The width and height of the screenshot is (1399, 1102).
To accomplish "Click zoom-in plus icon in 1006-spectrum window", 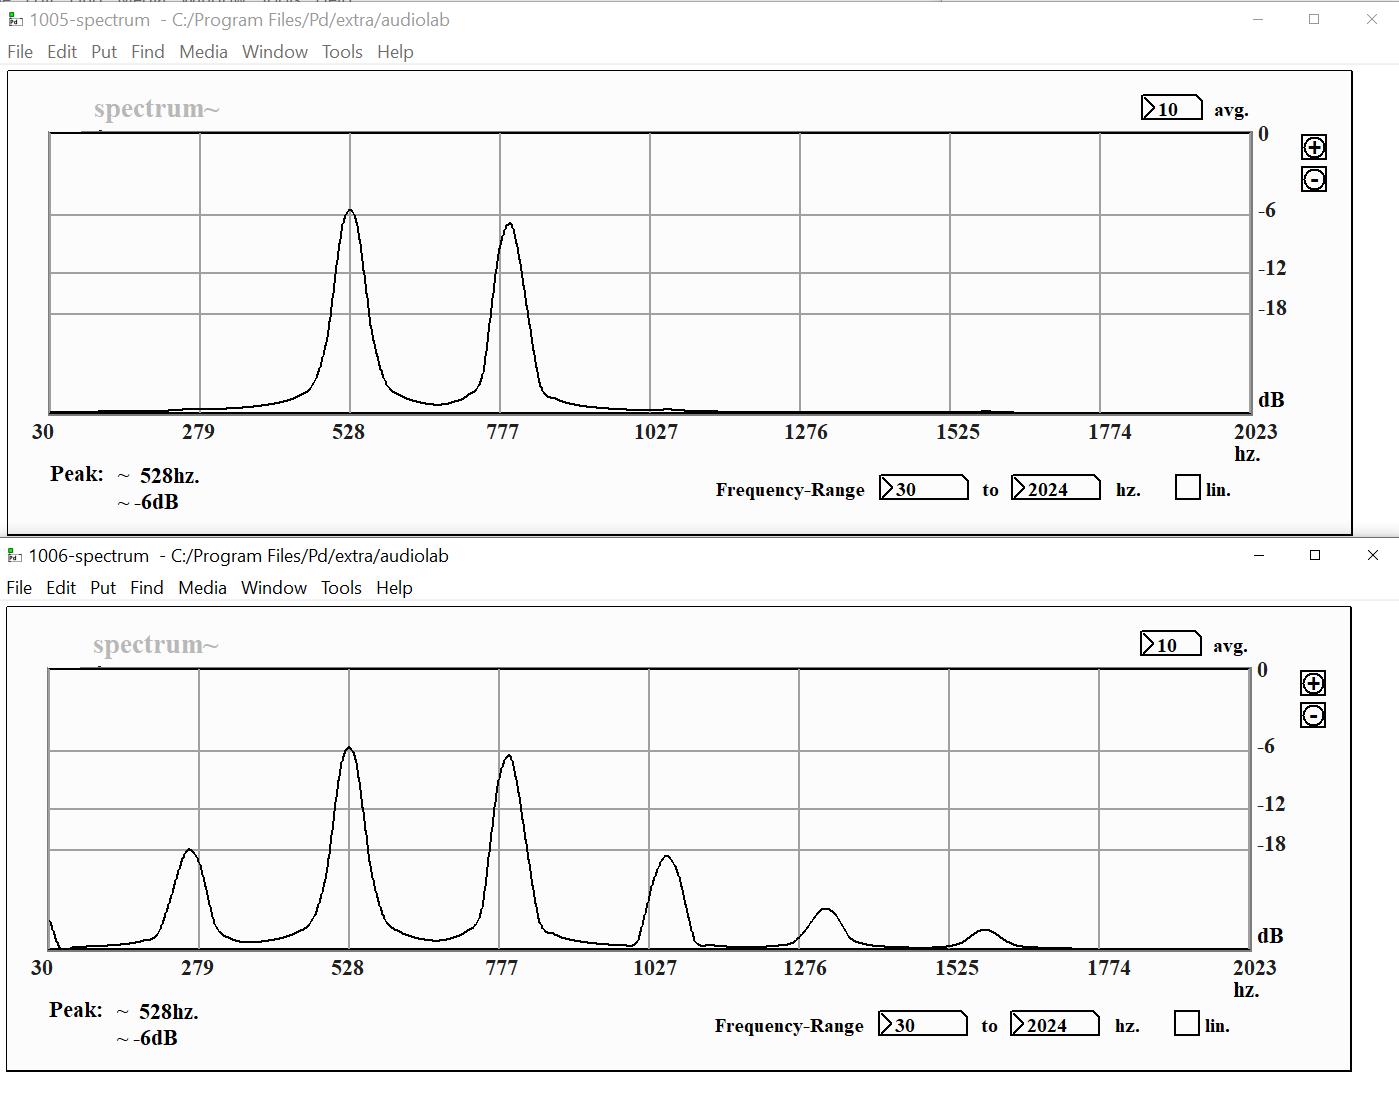I will tap(1312, 684).
